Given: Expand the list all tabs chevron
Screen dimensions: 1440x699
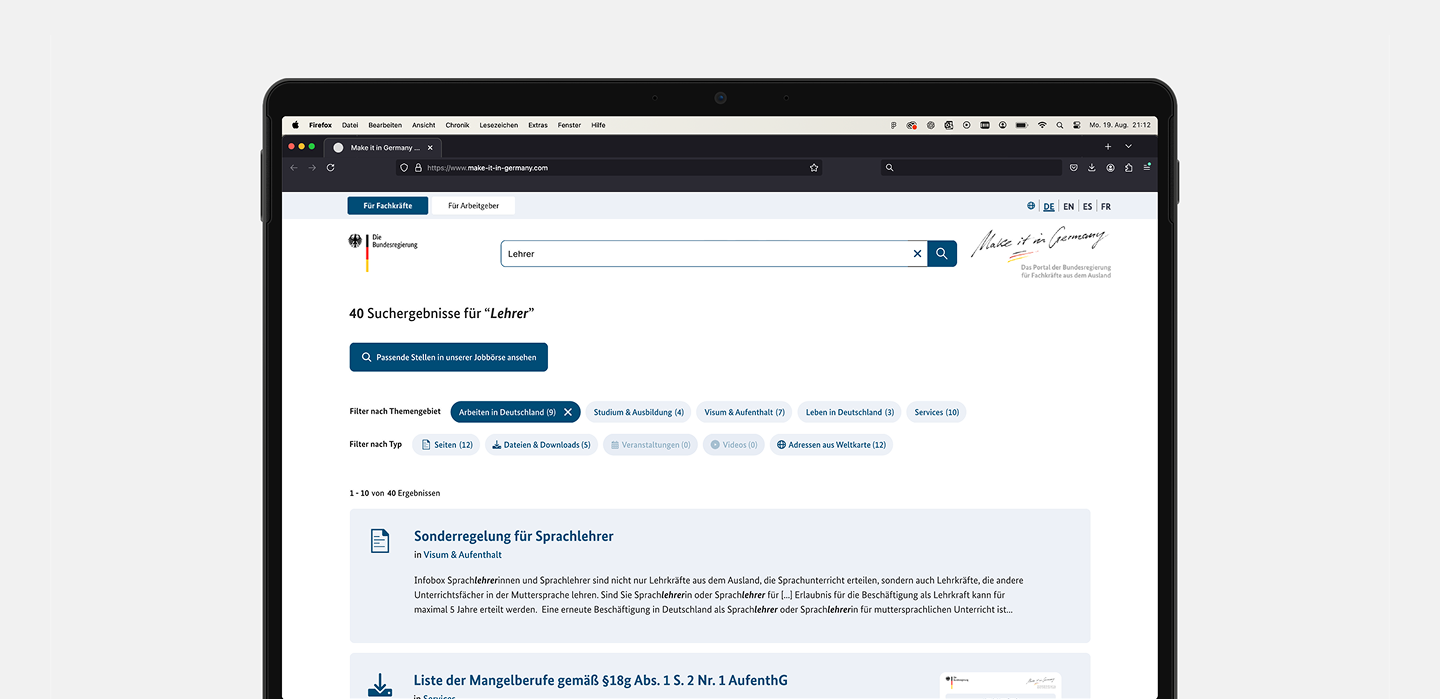Looking at the screenshot, I should click(x=1129, y=147).
